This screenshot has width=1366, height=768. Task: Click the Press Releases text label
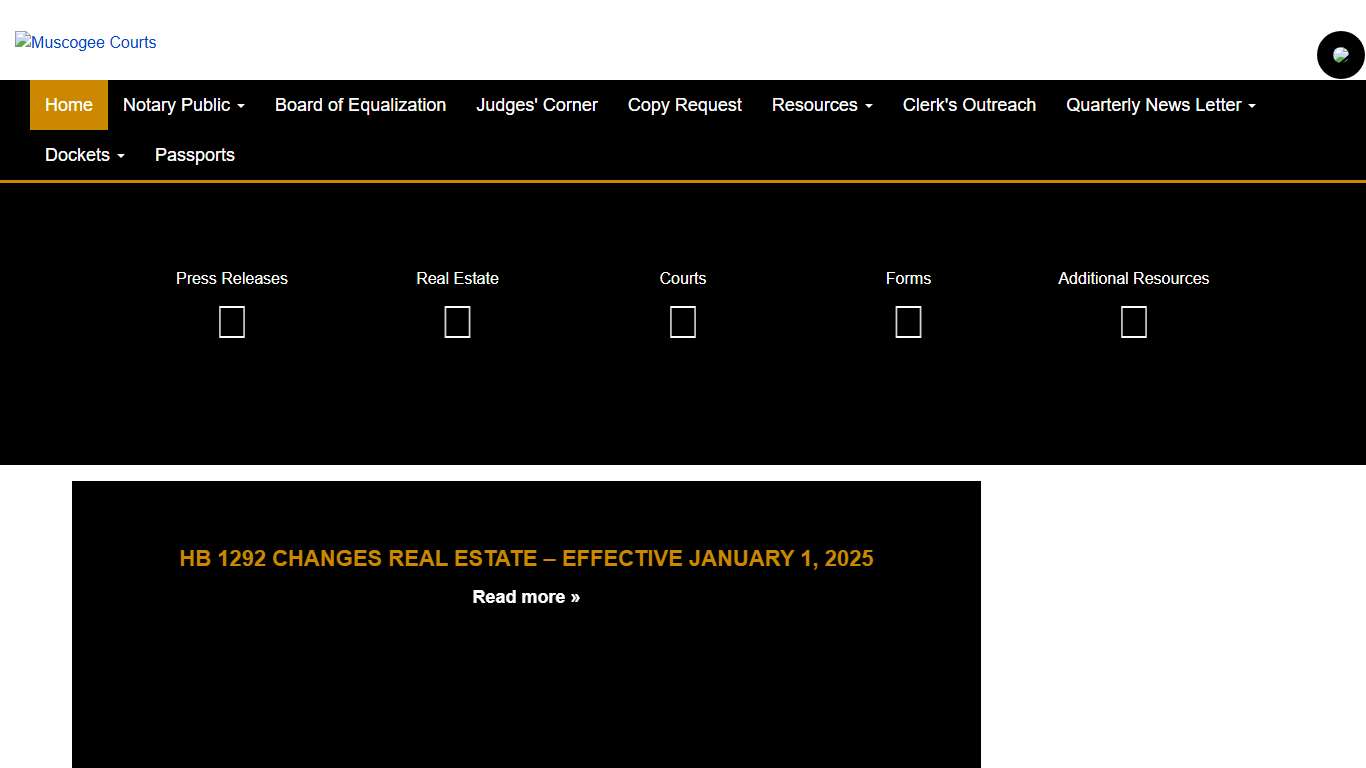[x=232, y=278]
